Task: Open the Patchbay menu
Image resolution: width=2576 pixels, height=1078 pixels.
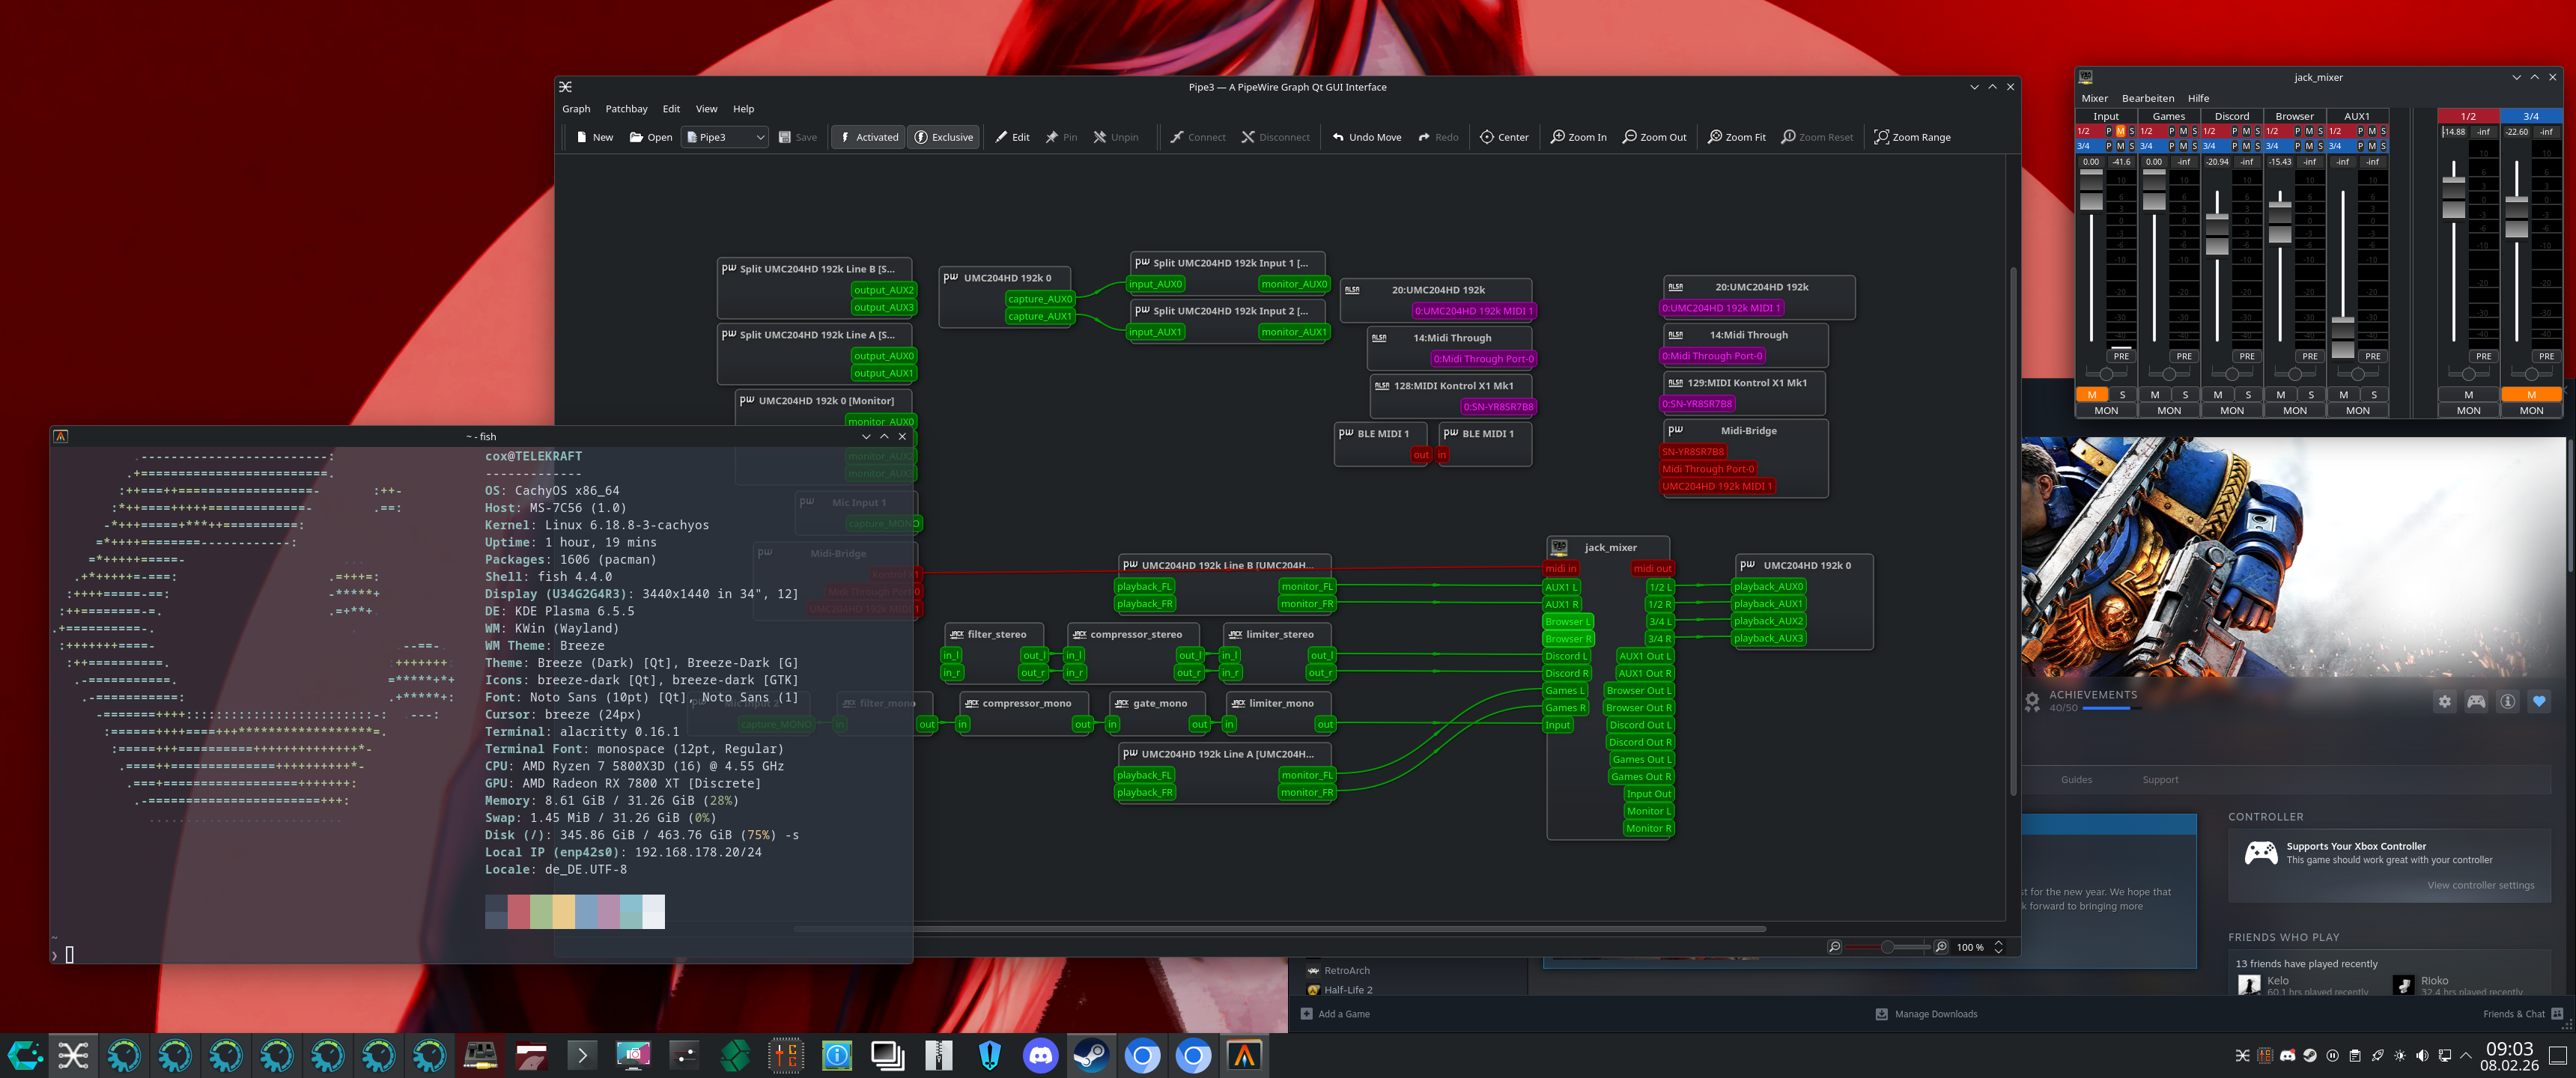Action: click(x=626, y=109)
